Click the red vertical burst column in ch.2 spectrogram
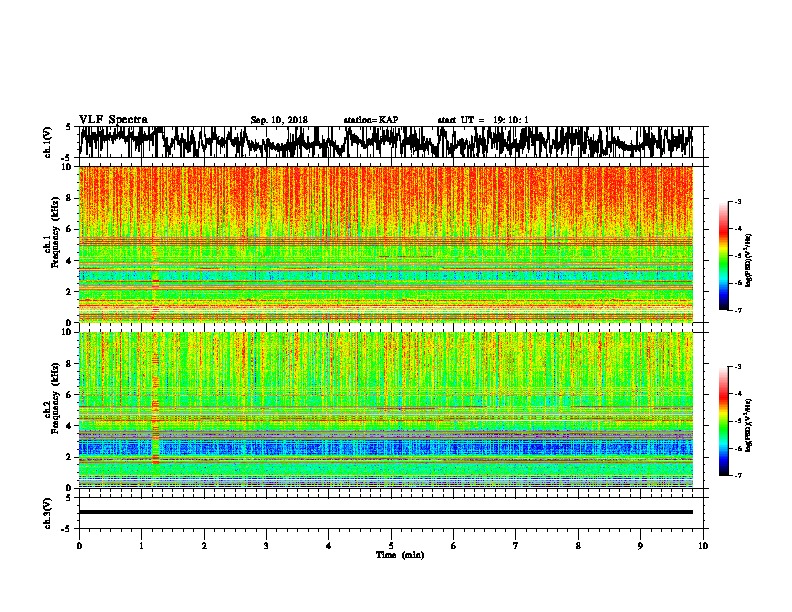This screenshot has height=612, width=792. [x=156, y=409]
